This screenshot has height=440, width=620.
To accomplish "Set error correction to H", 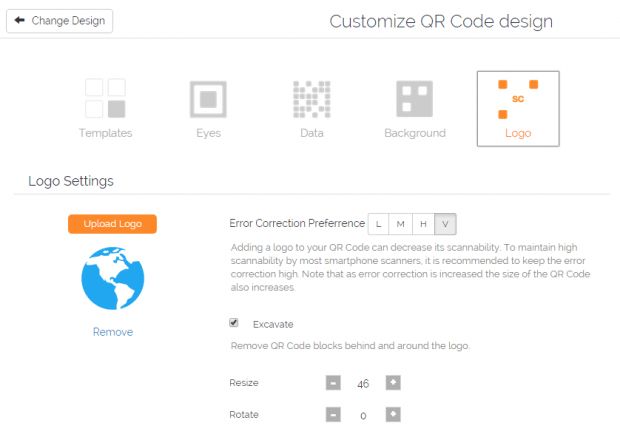I will [x=423, y=224].
